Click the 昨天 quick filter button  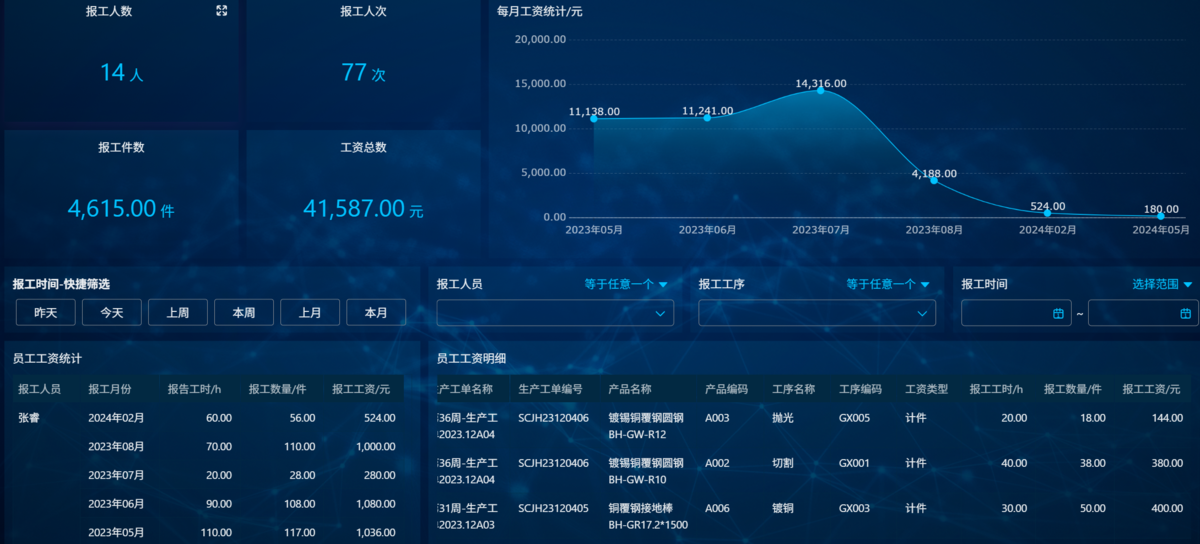point(46,313)
